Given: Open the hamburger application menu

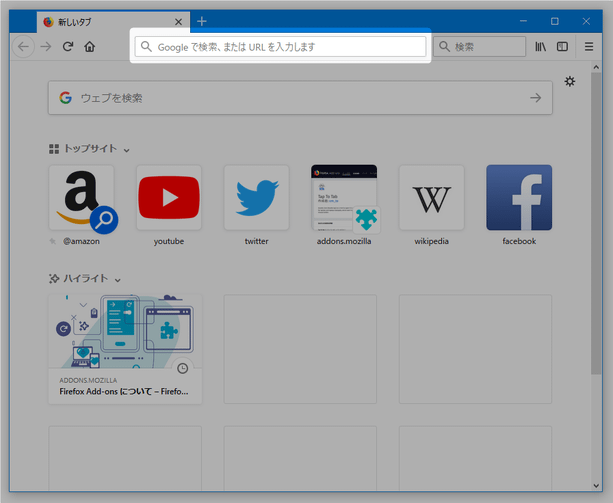Looking at the screenshot, I should point(589,47).
